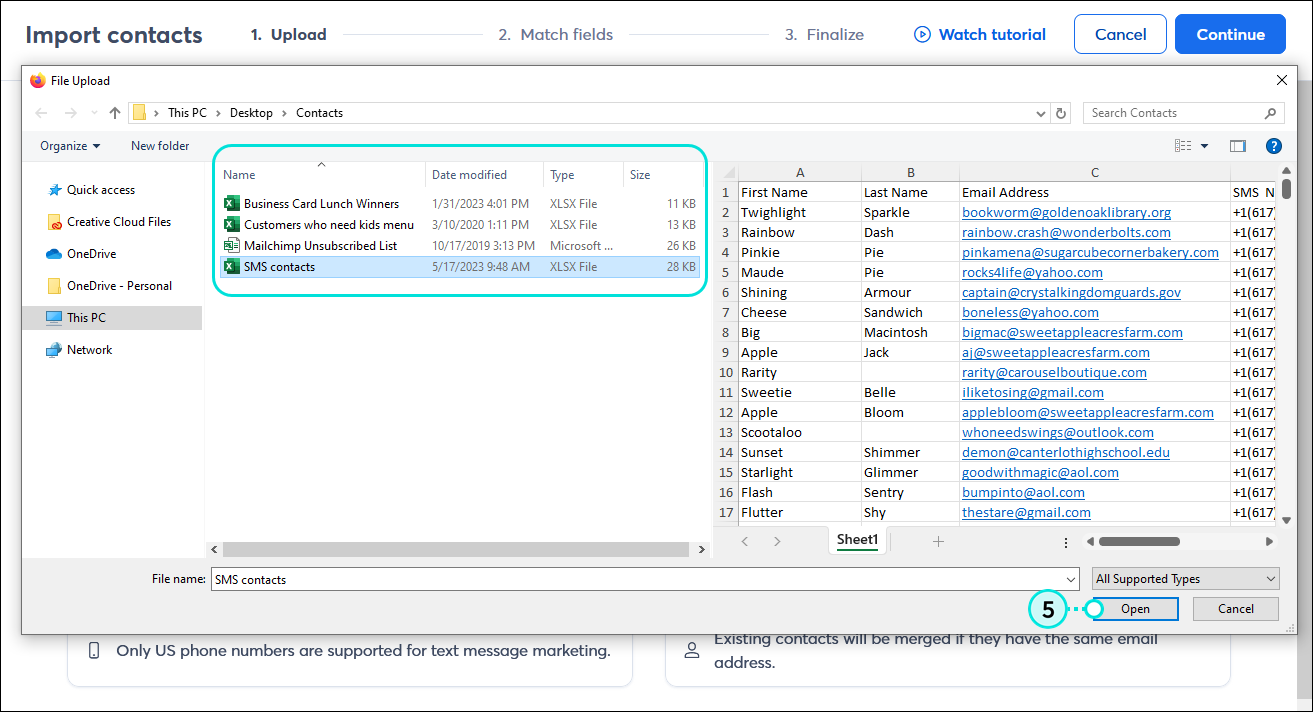The image size is (1313, 712).
Task: Click This PC in the path breadcrumb
Action: coord(187,113)
